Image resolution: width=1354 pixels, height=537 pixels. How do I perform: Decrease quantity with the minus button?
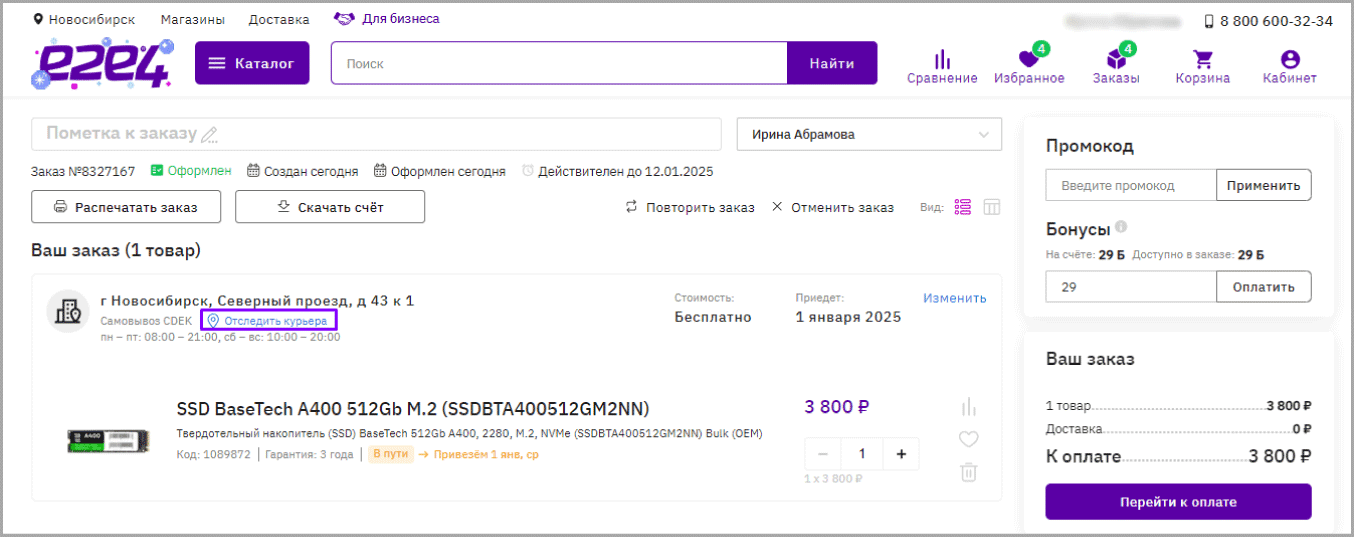[x=823, y=454]
